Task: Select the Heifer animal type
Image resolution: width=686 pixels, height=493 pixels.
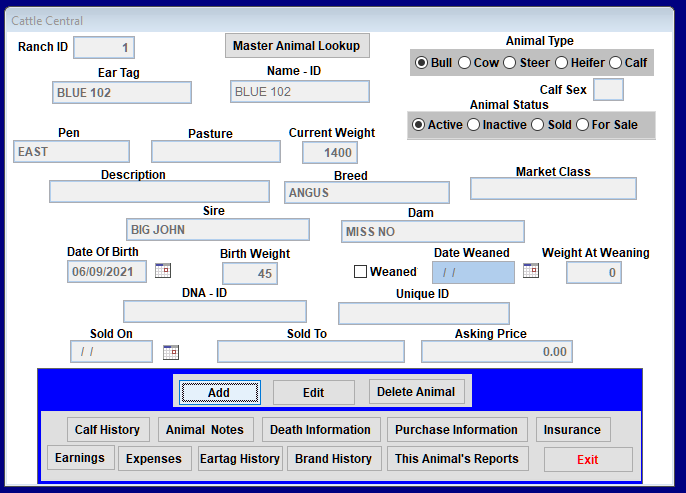Action: pos(561,63)
